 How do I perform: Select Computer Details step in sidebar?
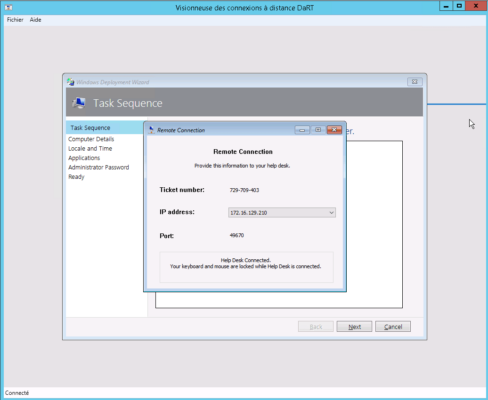coord(91,139)
